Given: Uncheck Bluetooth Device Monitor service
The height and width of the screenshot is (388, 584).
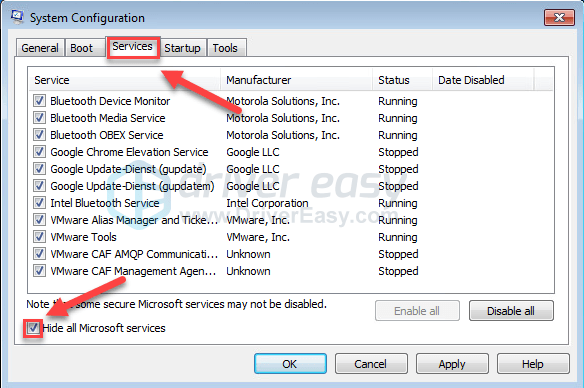Looking at the screenshot, I should pyautogui.click(x=39, y=101).
